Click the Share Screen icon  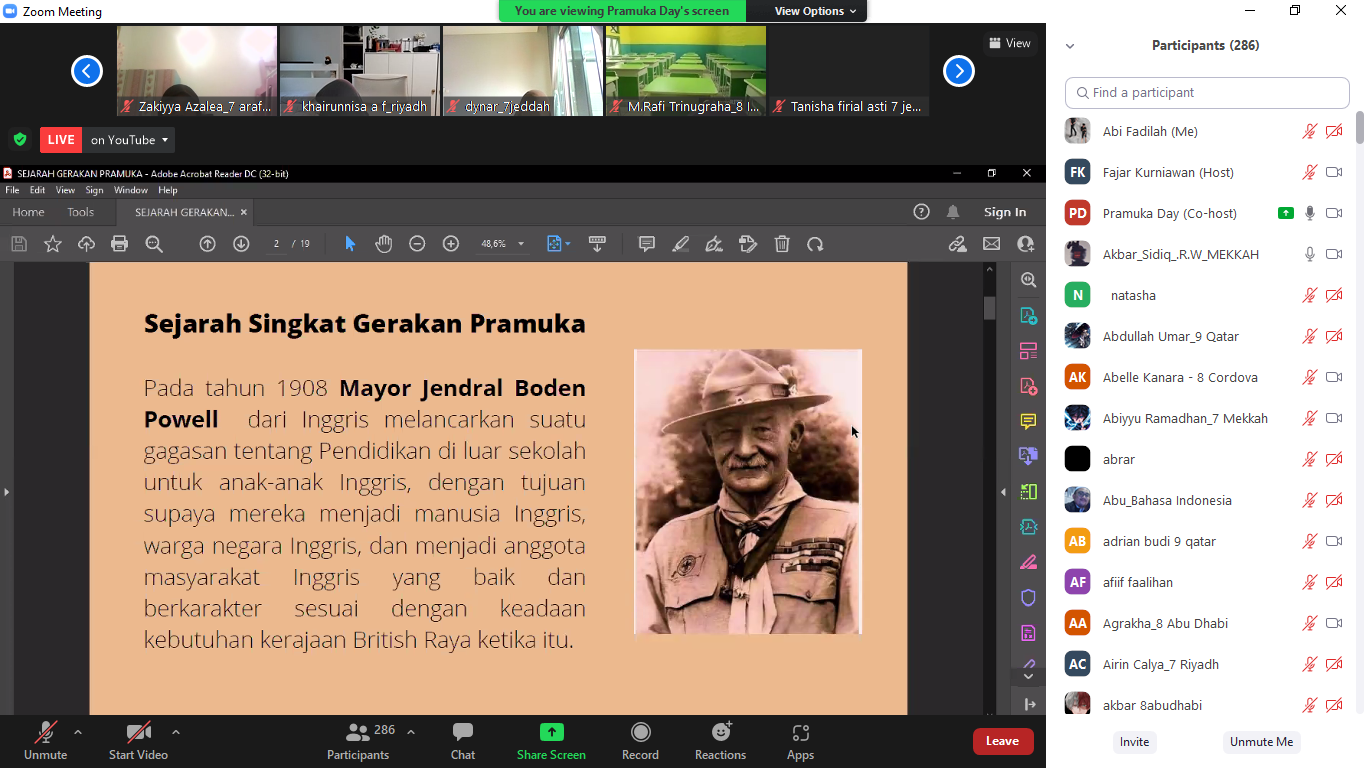pyautogui.click(x=551, y=733)
